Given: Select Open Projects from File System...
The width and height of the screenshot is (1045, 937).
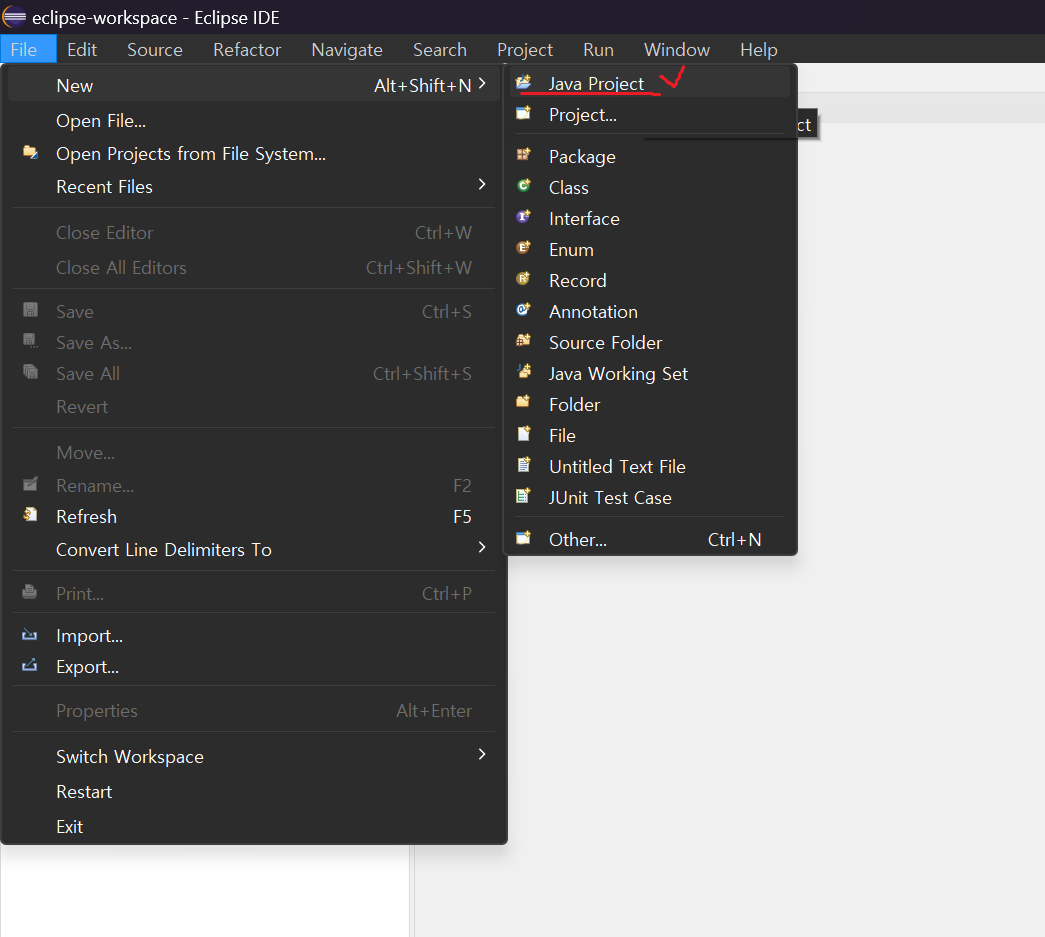Looking at the screenshot, I should (191, 154).
